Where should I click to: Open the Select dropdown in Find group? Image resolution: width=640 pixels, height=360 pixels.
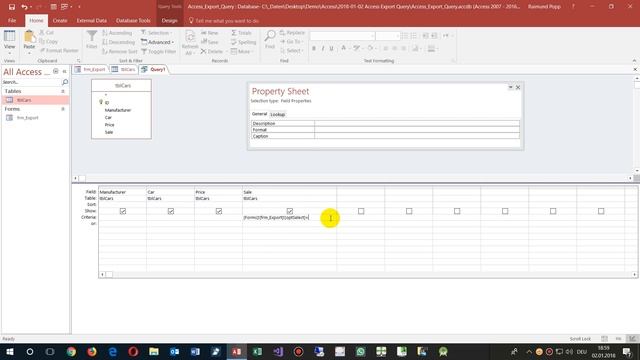point(291,51)
